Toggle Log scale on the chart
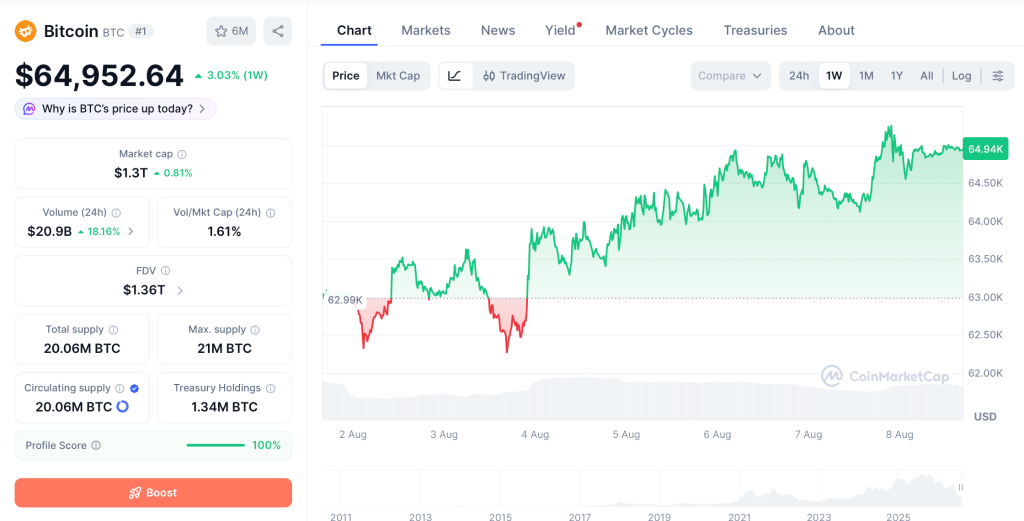Screen dimensions: 1024x521 pyautogui.click(x=961, y=76)
